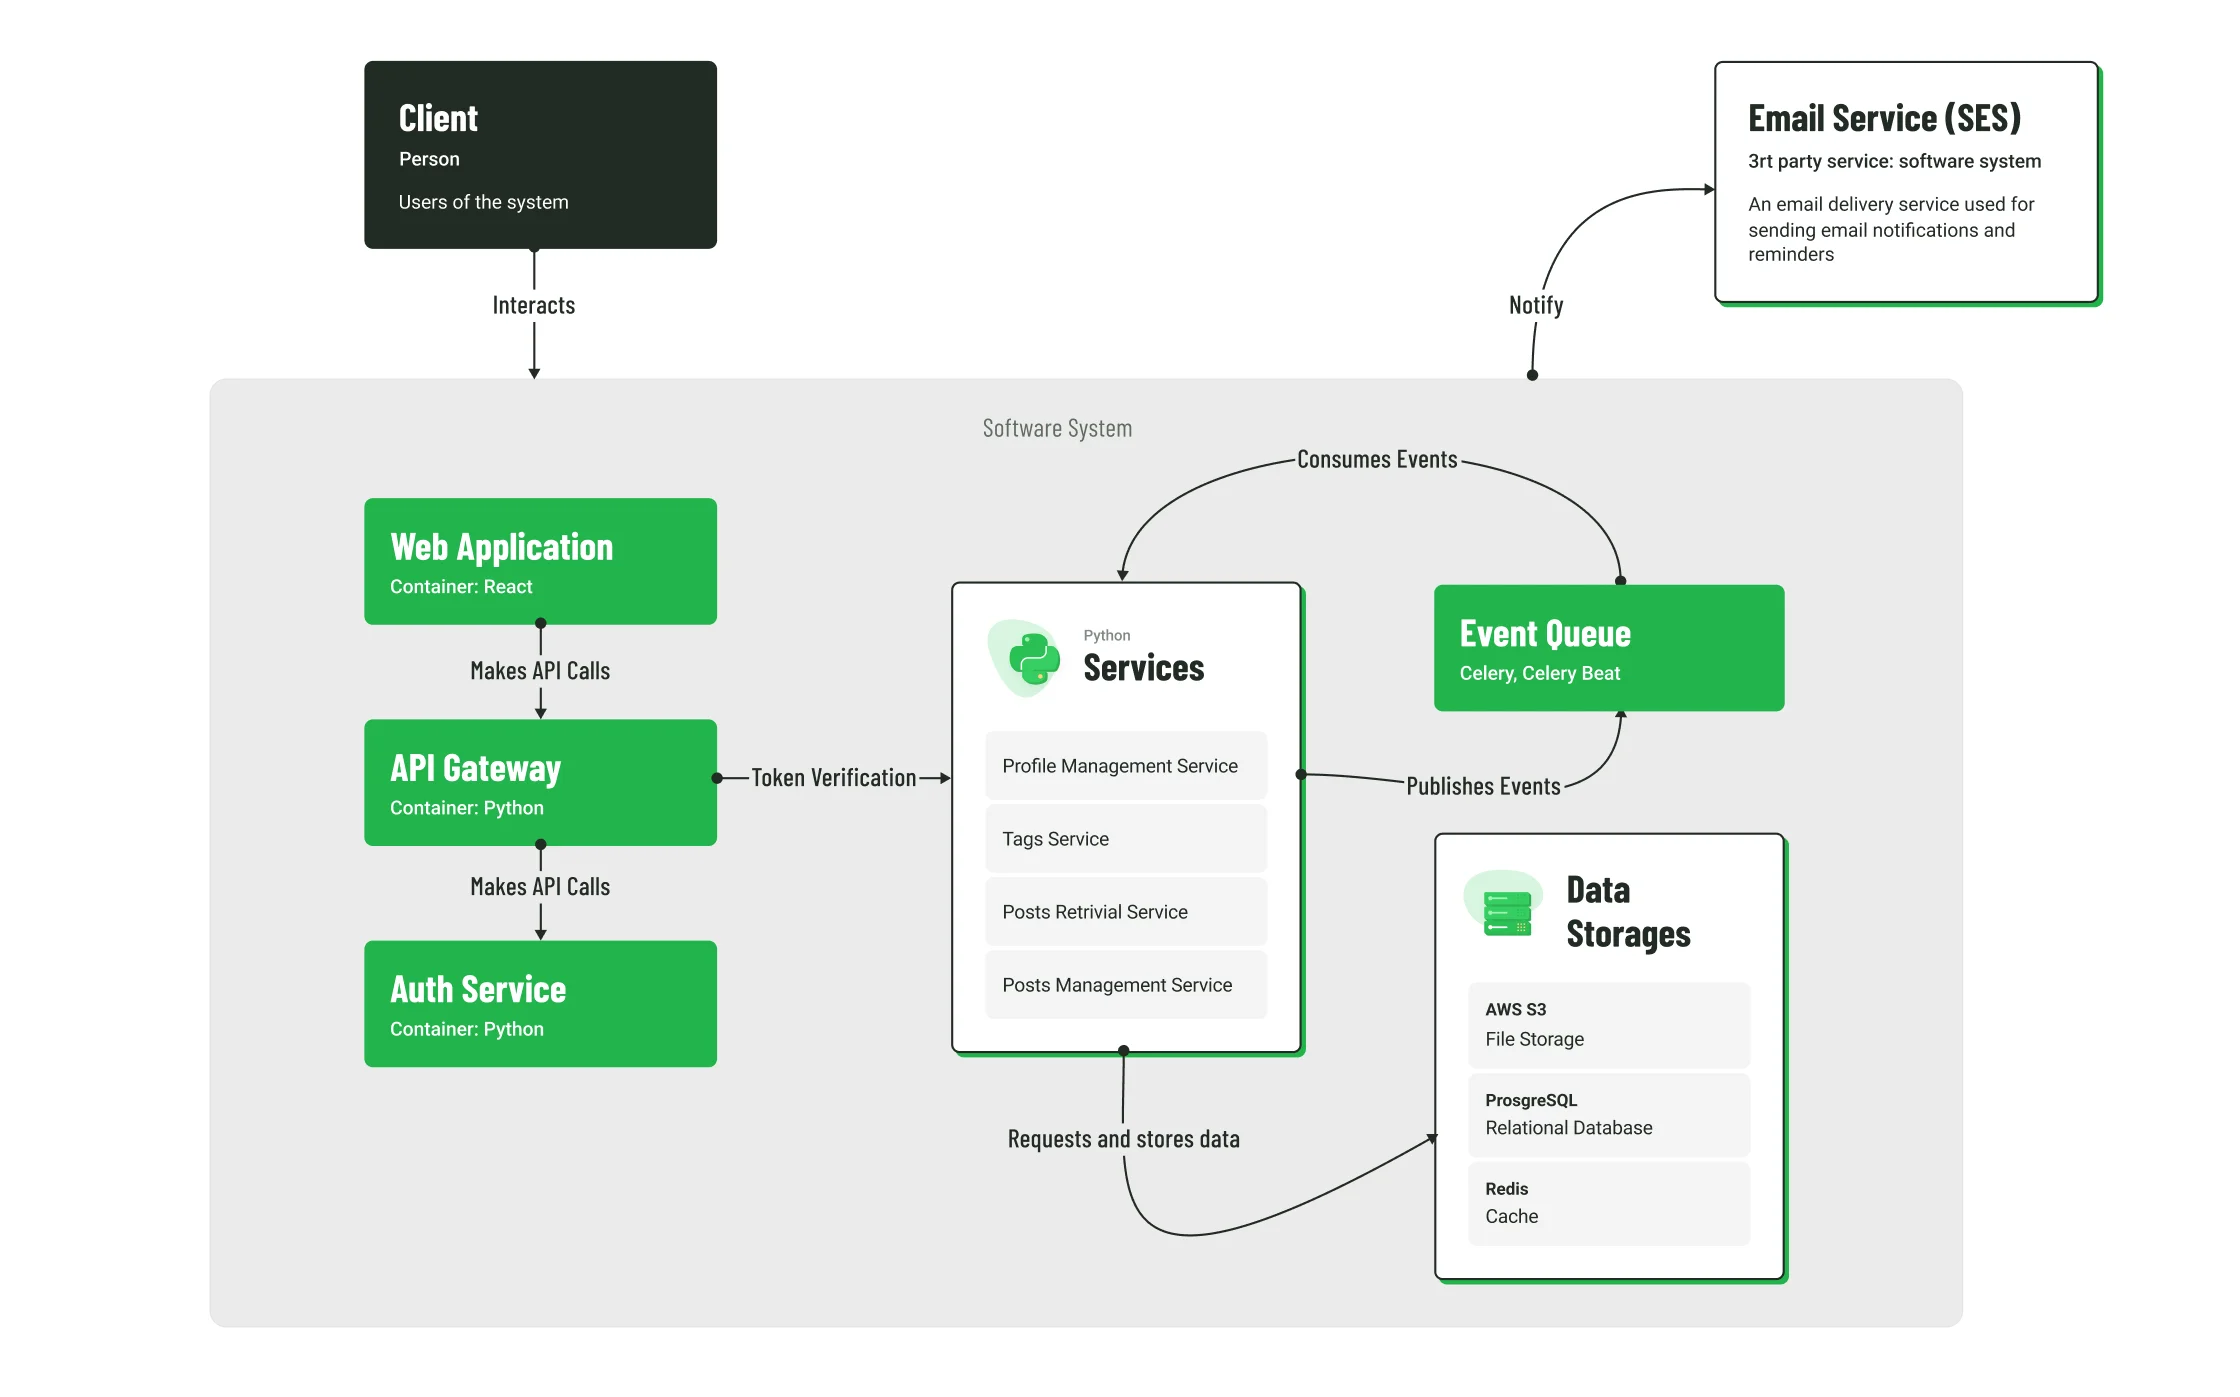Click the Consumes Events connector label
2240x1397 pixels.
[x=1377, y=460]
